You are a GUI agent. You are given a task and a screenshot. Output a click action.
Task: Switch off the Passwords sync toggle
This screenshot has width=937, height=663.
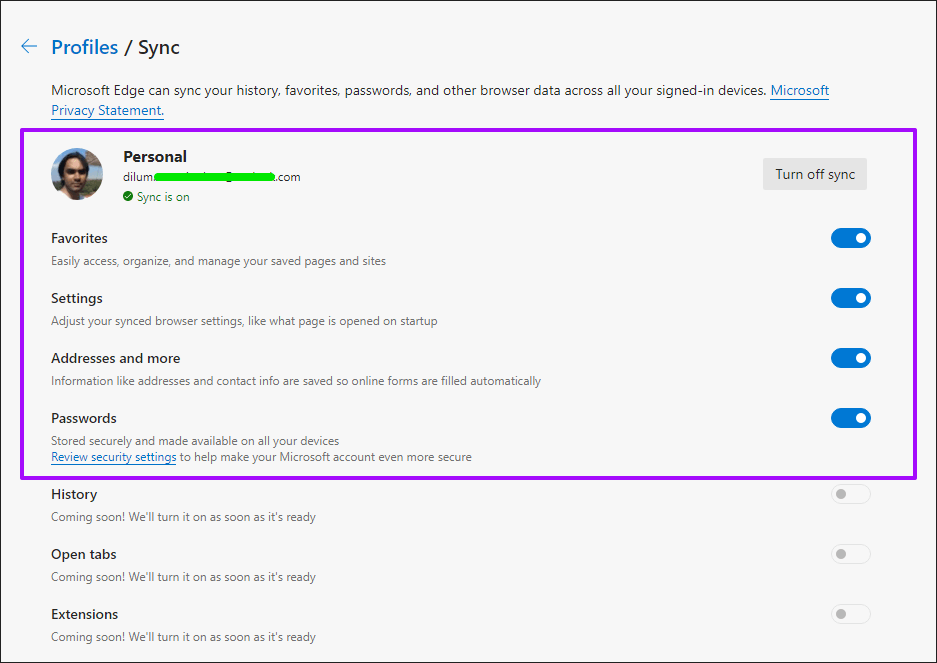point(850,418)
